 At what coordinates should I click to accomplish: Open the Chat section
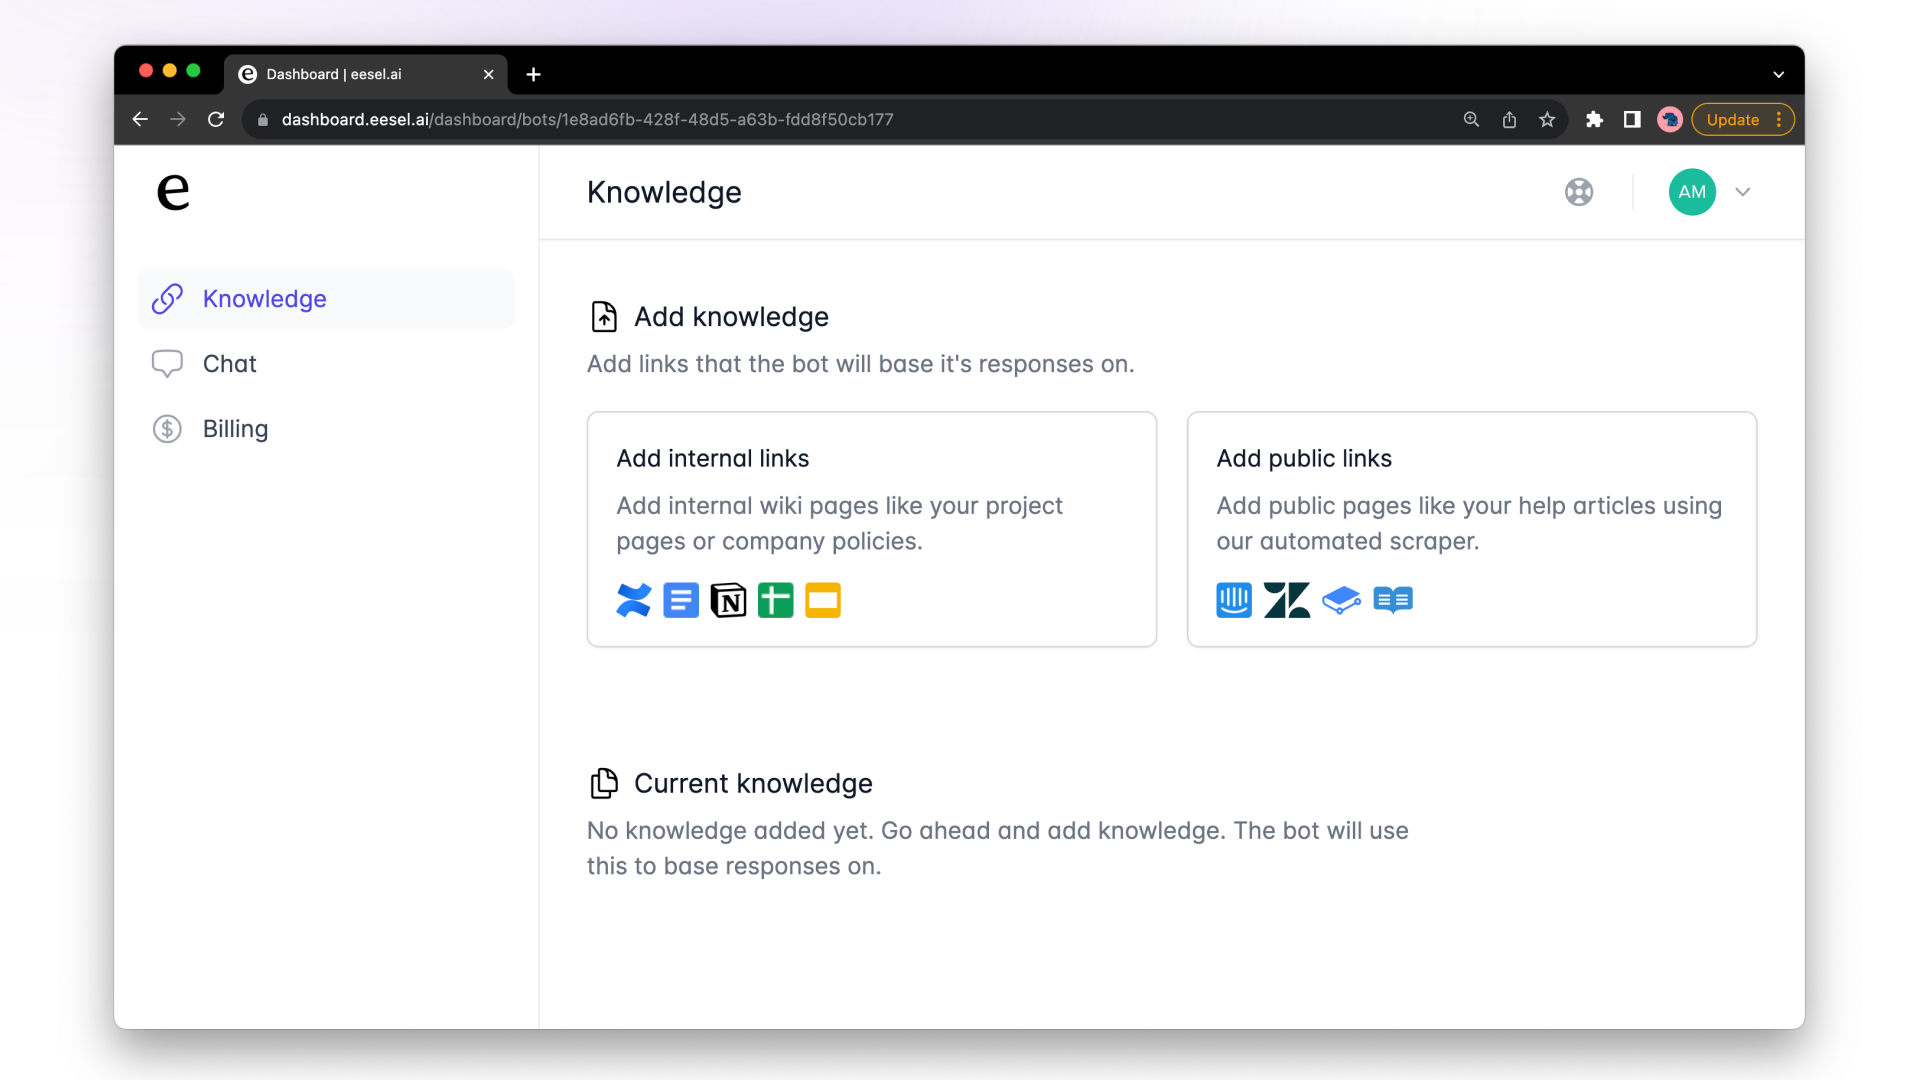[x=229, y=363]
